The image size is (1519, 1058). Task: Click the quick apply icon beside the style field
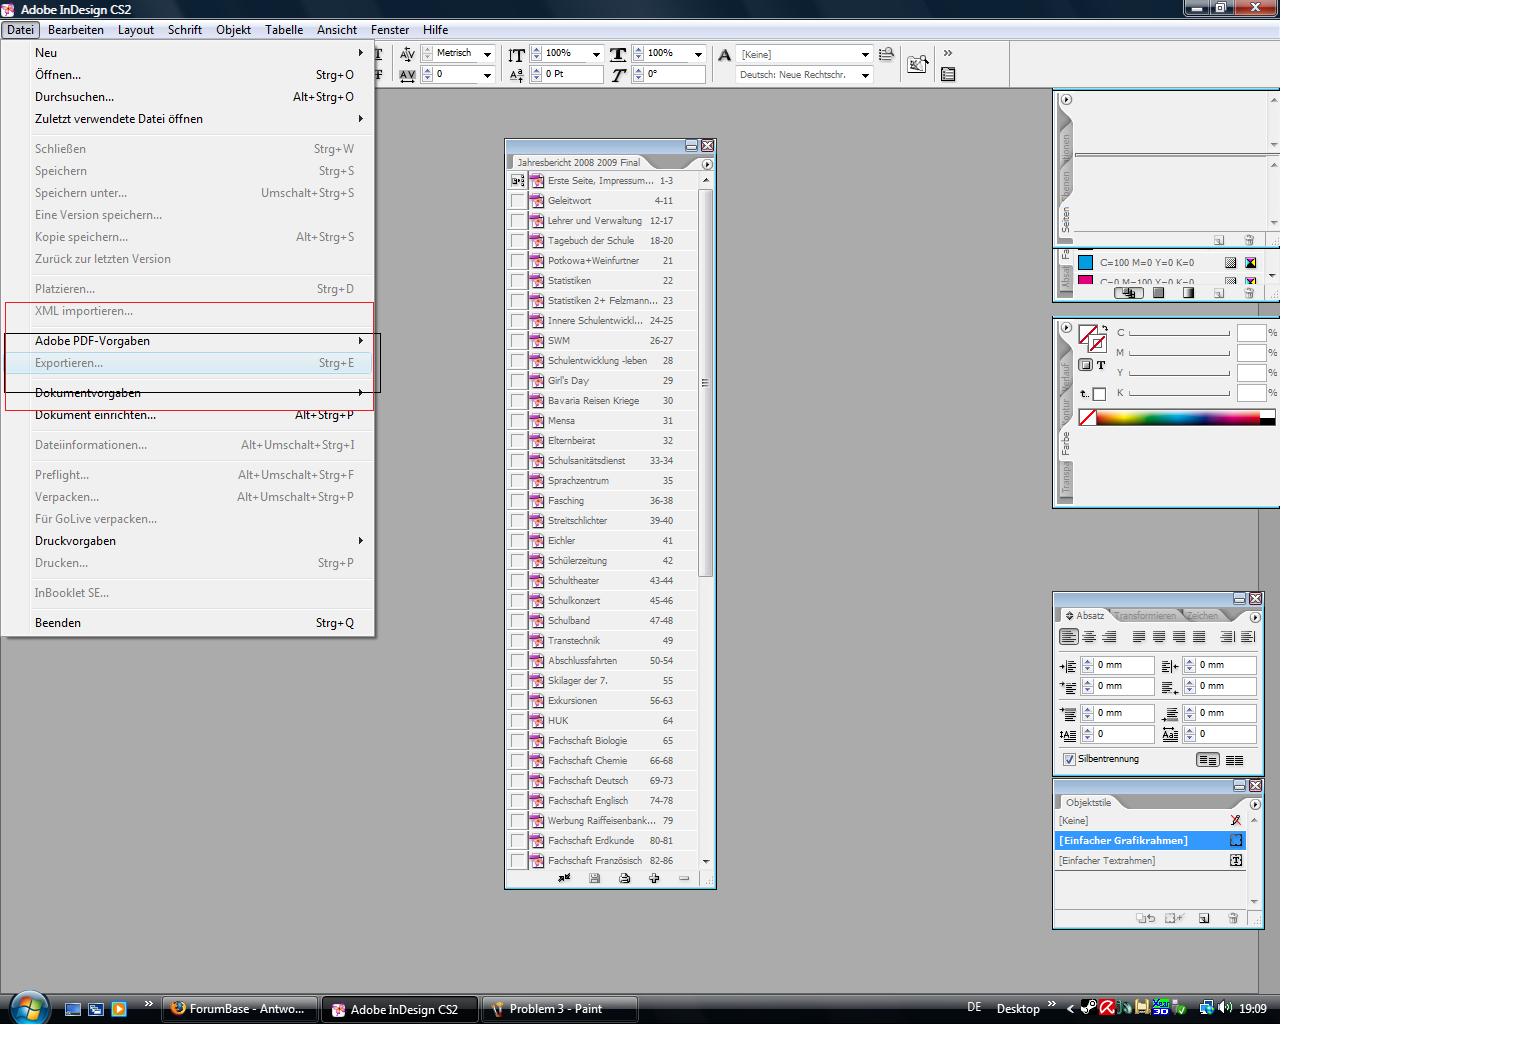[x=886, y=54]
